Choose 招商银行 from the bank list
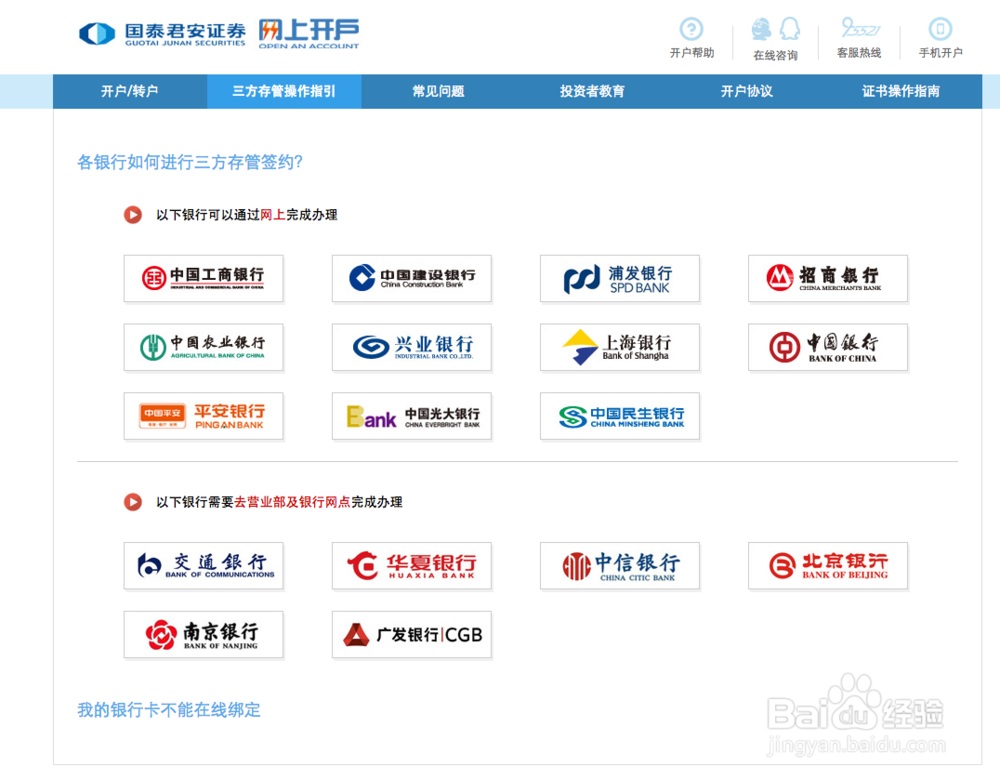 827,278
